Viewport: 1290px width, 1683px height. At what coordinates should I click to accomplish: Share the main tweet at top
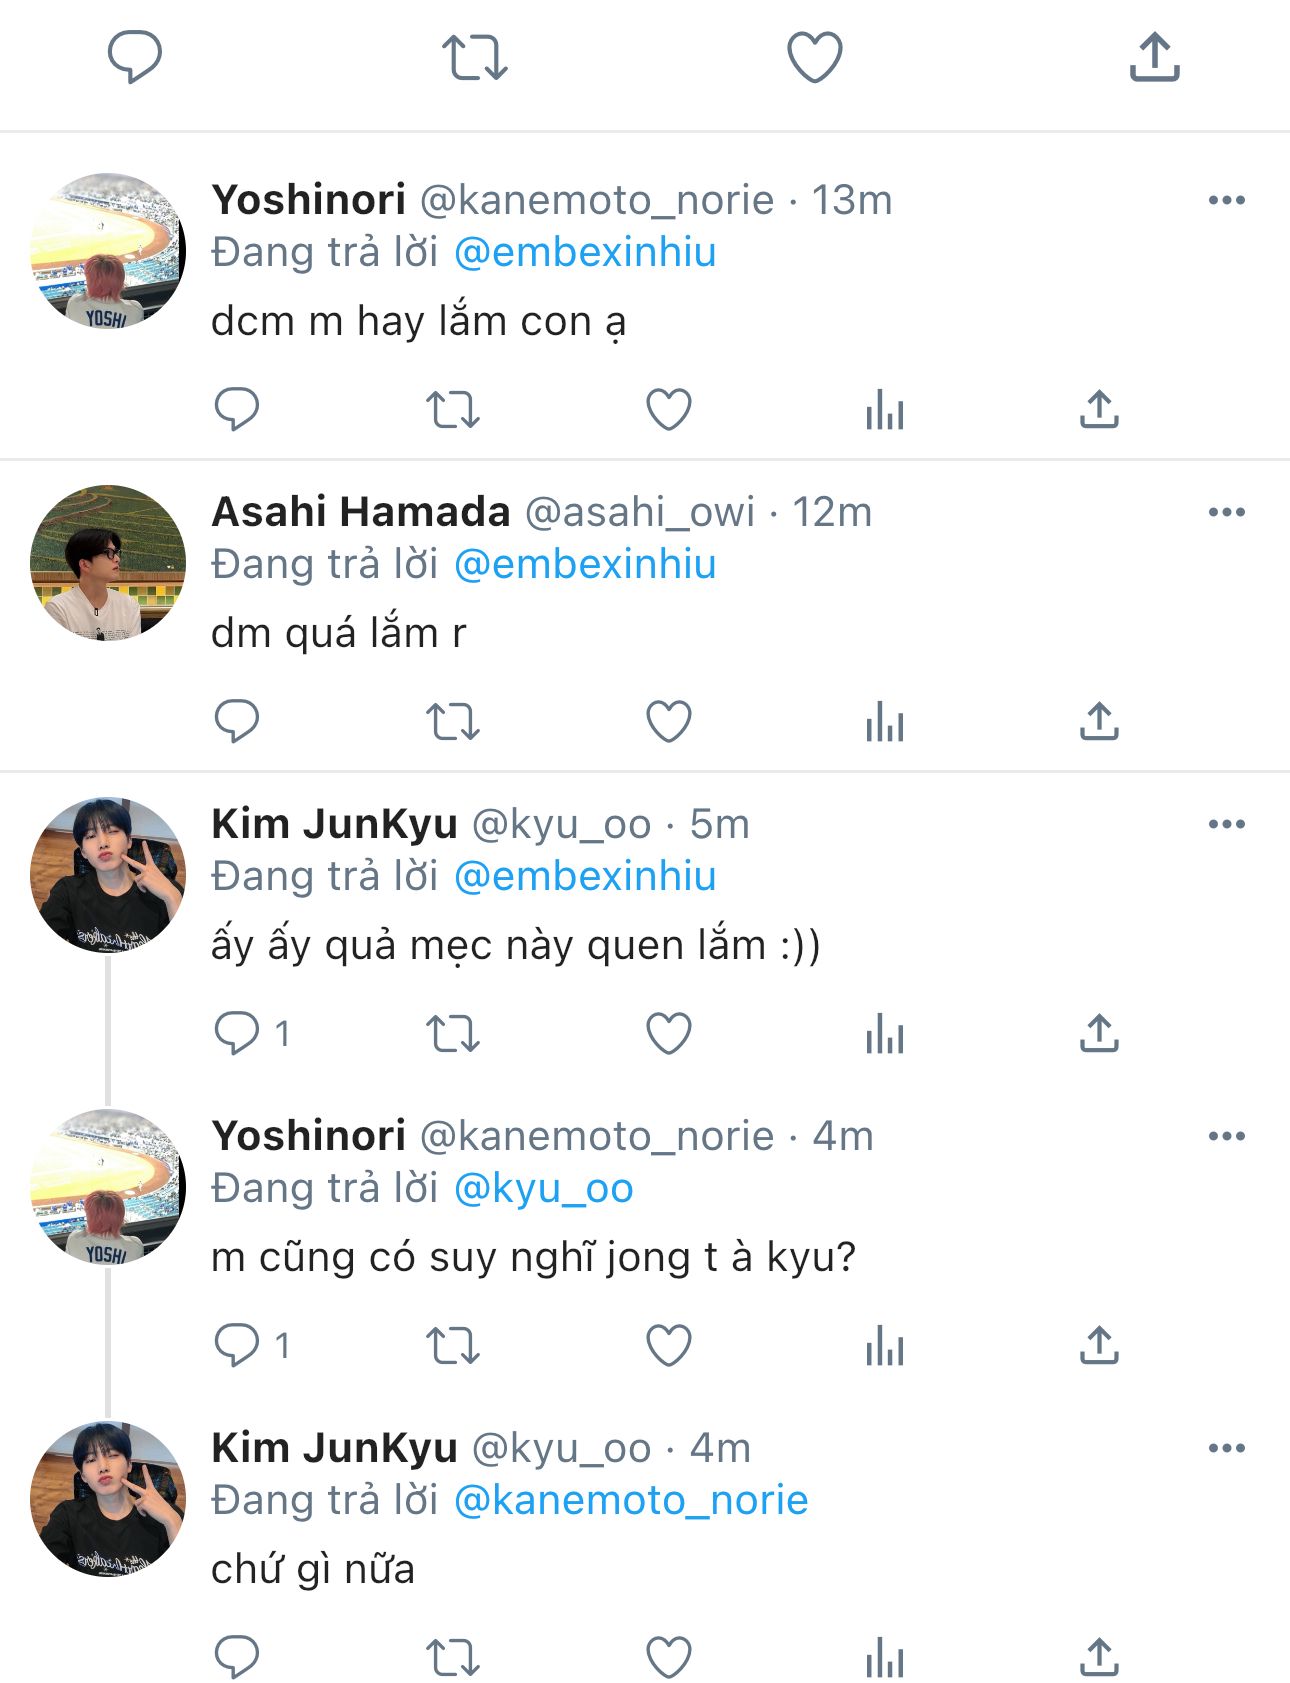click(1155, 56)
